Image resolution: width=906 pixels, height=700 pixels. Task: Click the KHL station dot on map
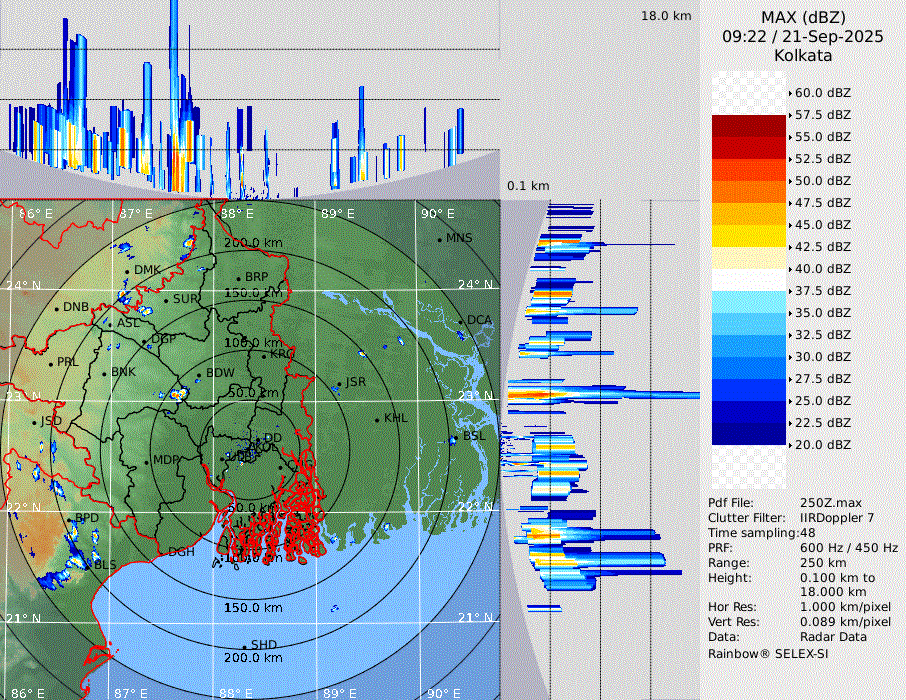tap(377, 419)
